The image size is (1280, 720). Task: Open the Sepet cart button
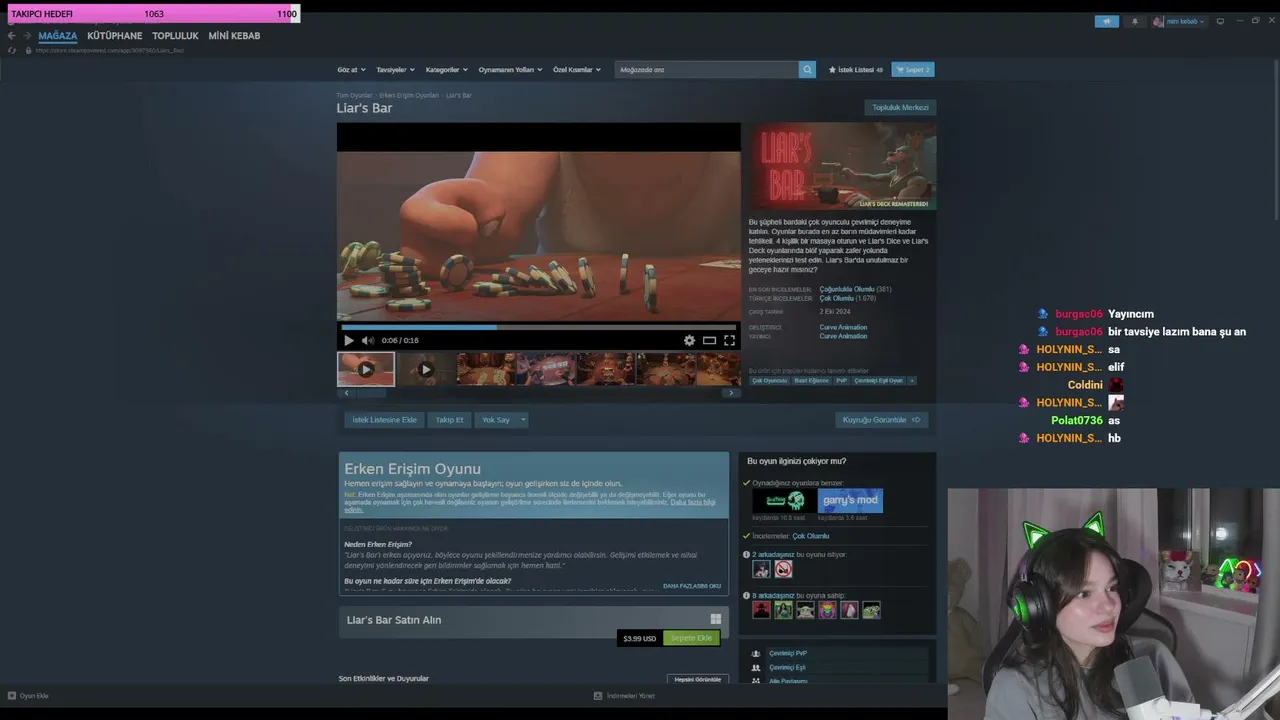(x=913, y=70)
